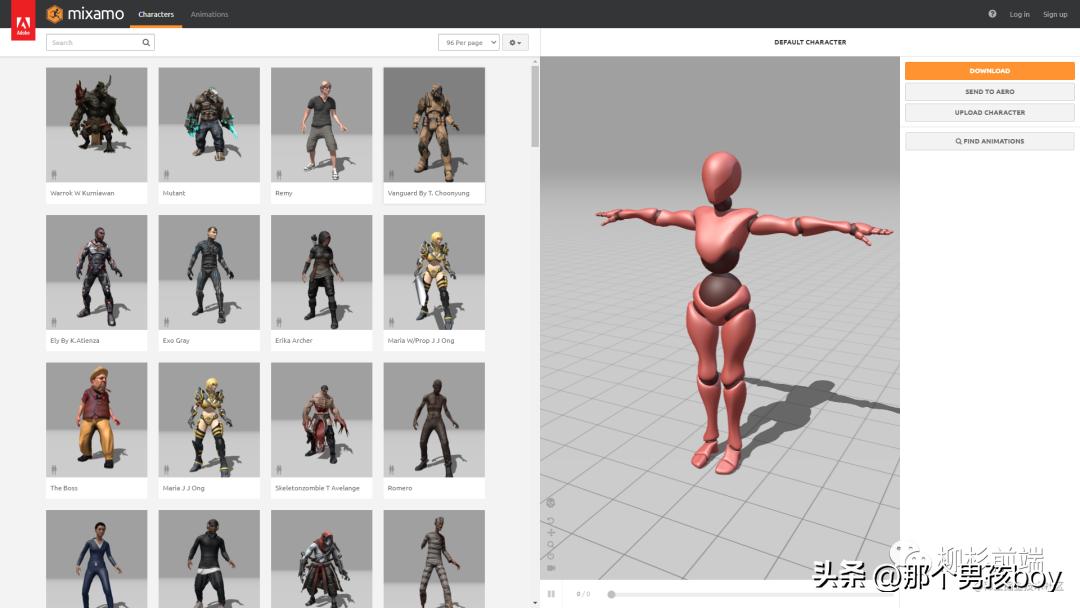Image resolution: width=1080 pixels, height=608 pixels.
Task: Click the Log in link
Action: [x=1019, y=14]
